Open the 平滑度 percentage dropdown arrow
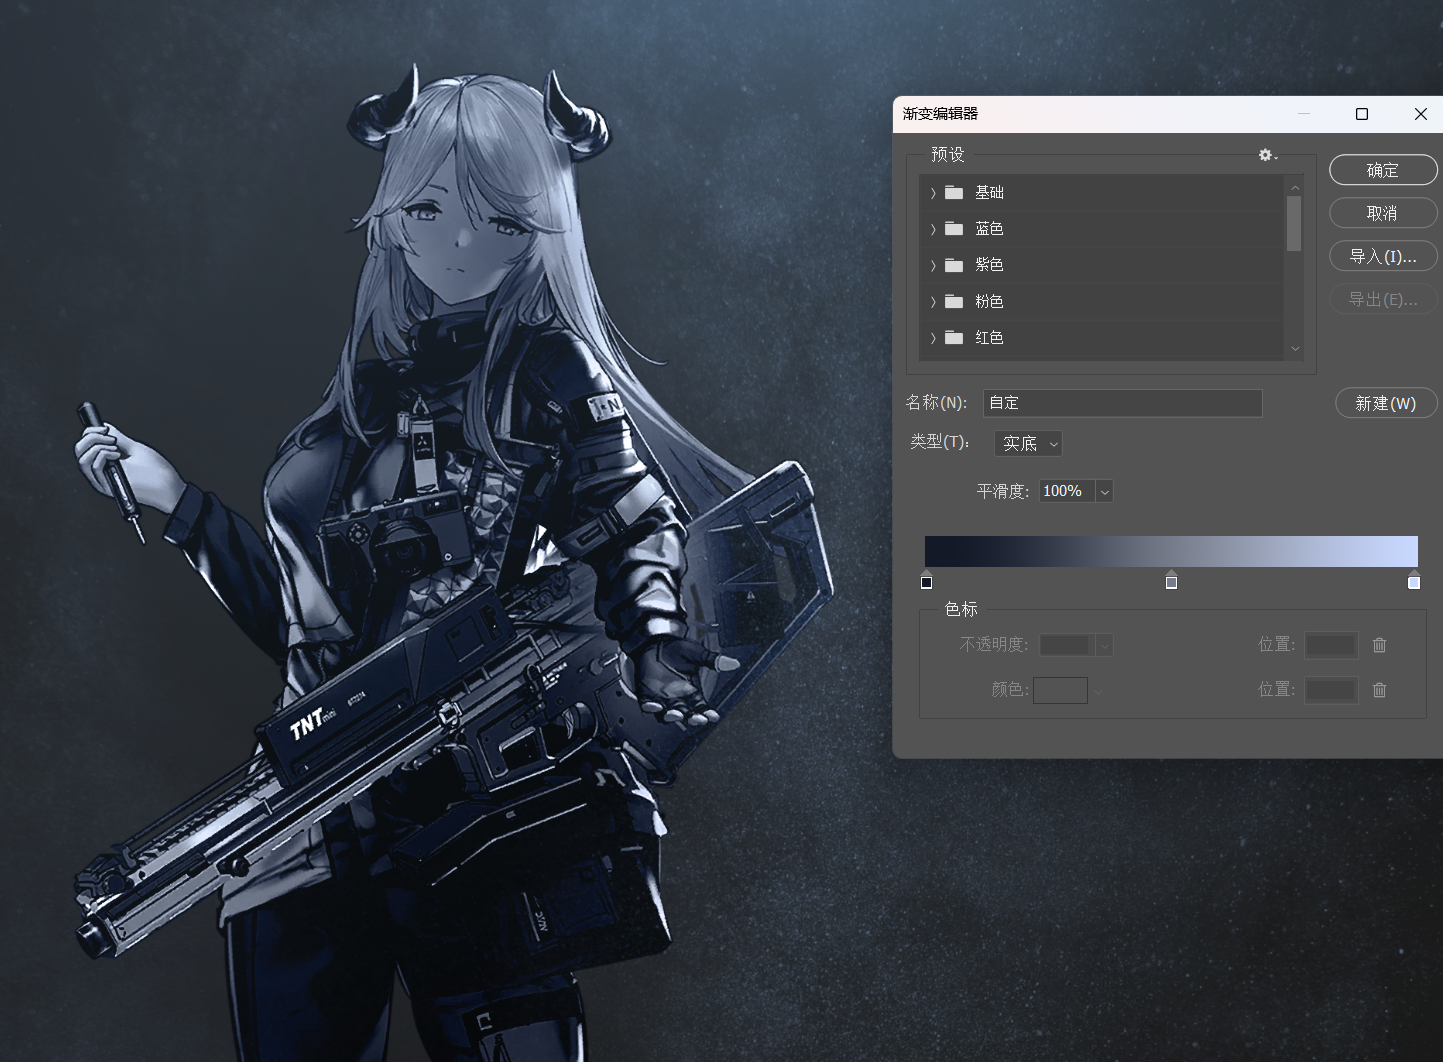The image size is (1443, 1062). (x=1104, y=491)
